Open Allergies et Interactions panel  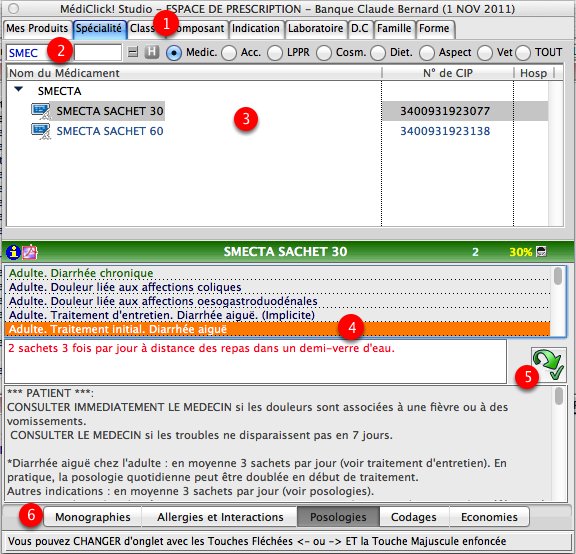[220, 517]
